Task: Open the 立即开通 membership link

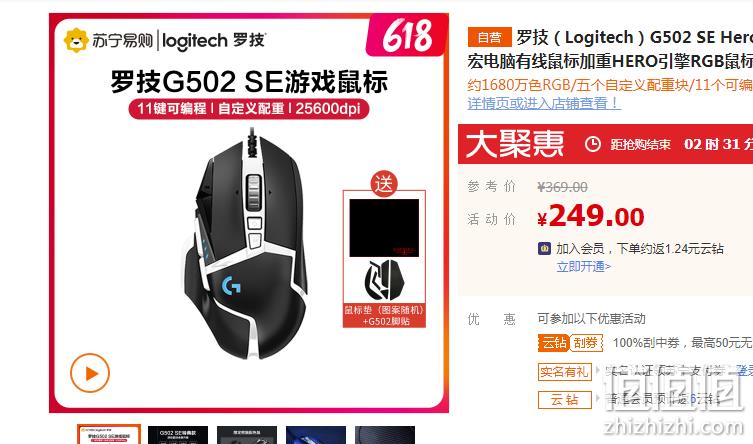Action: (583, 266)
